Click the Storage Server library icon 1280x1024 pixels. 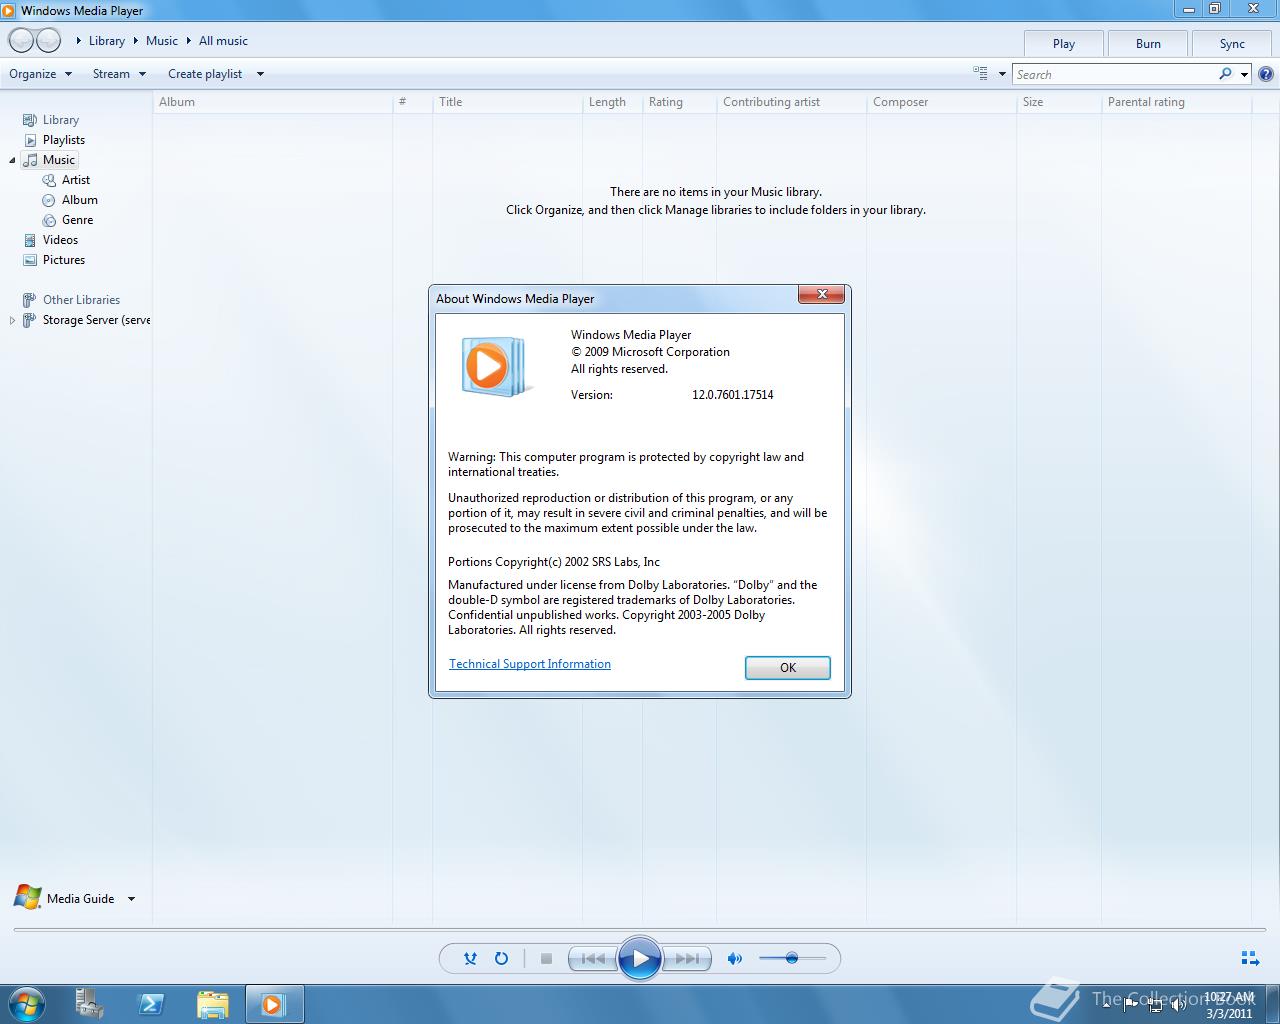tap(30, 320)
